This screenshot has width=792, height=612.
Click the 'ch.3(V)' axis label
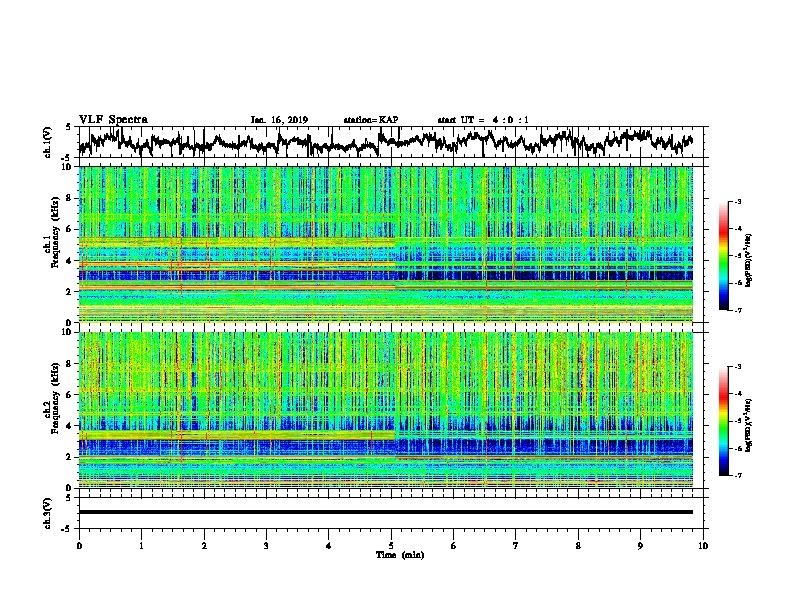tap(47, 513)
